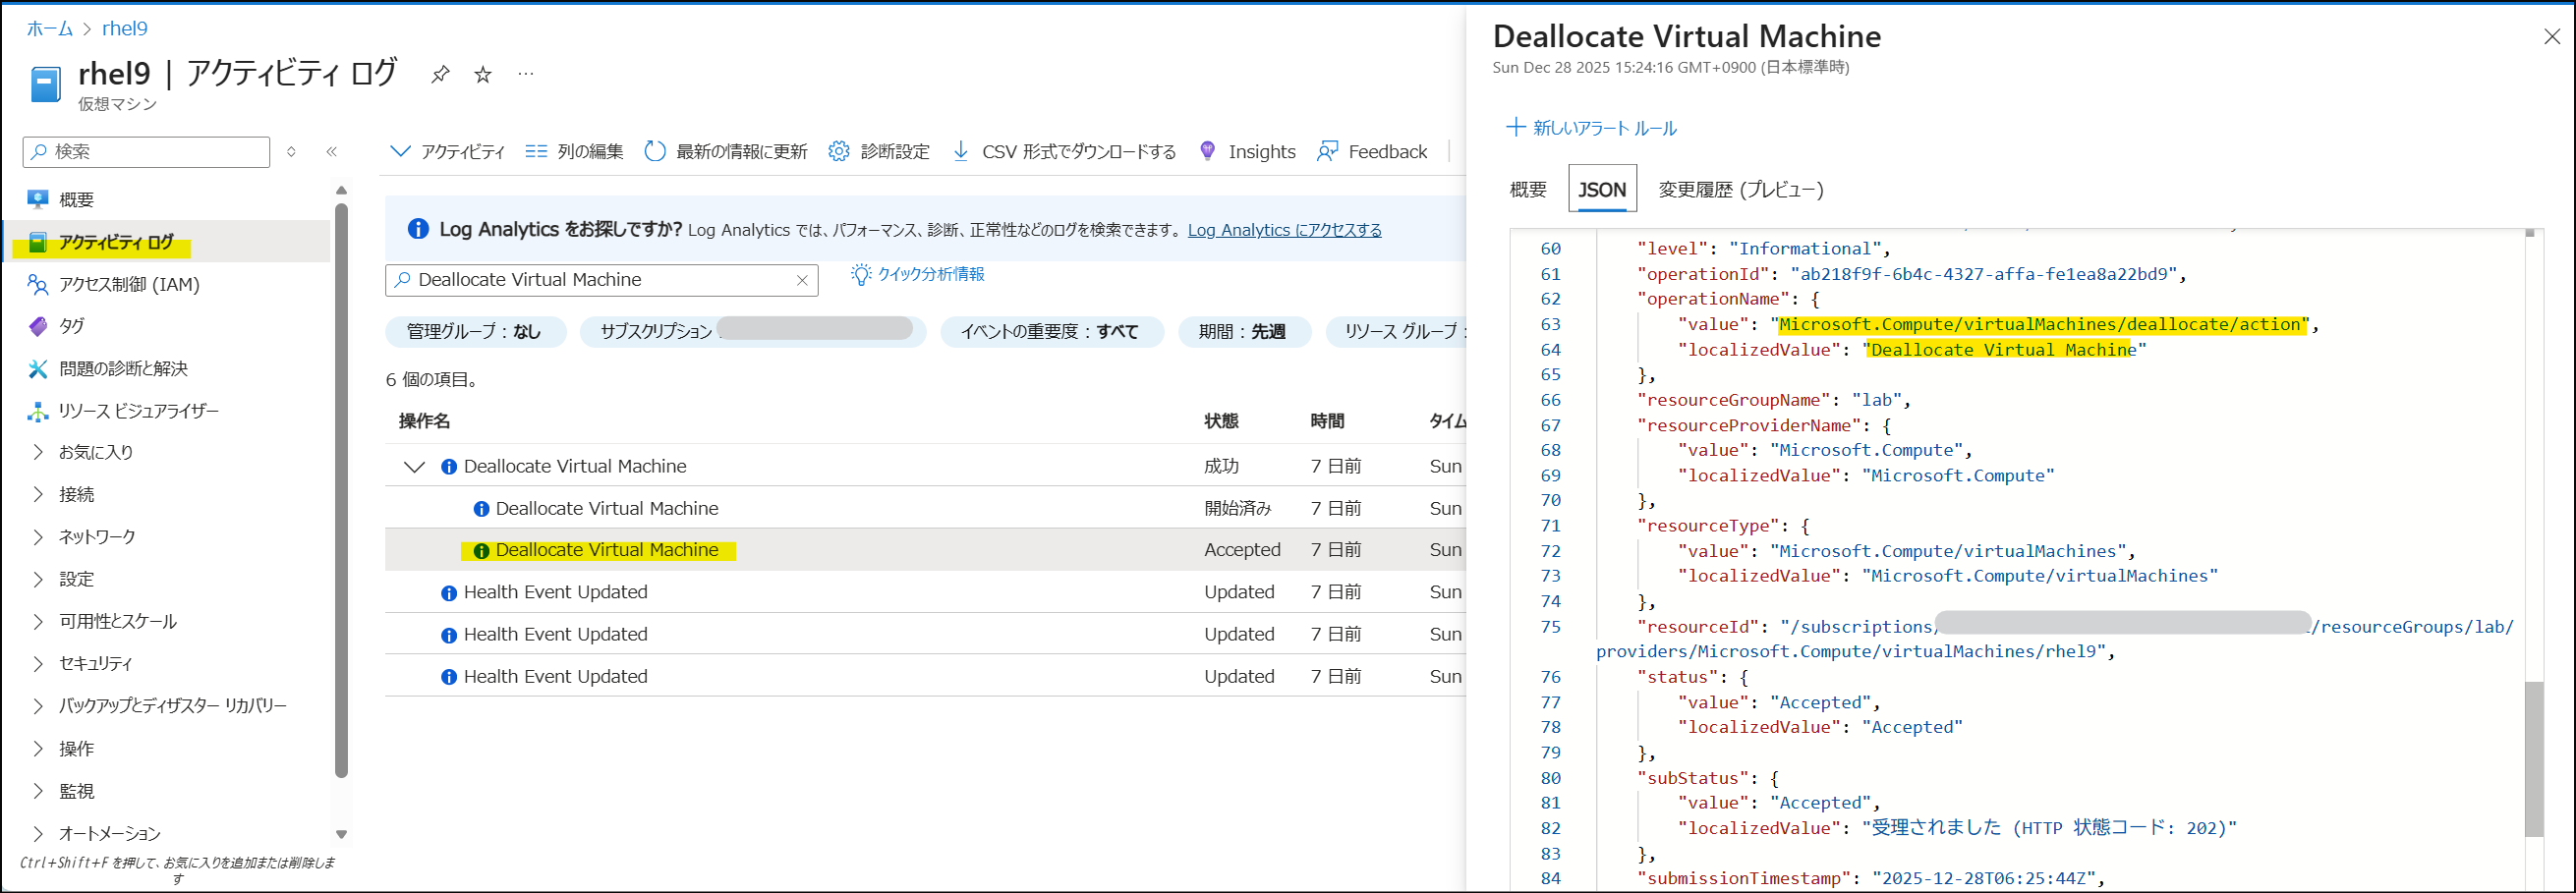Change the 期間 : 先週 filter
The image size is (2576, 893).
[1243, 332]
